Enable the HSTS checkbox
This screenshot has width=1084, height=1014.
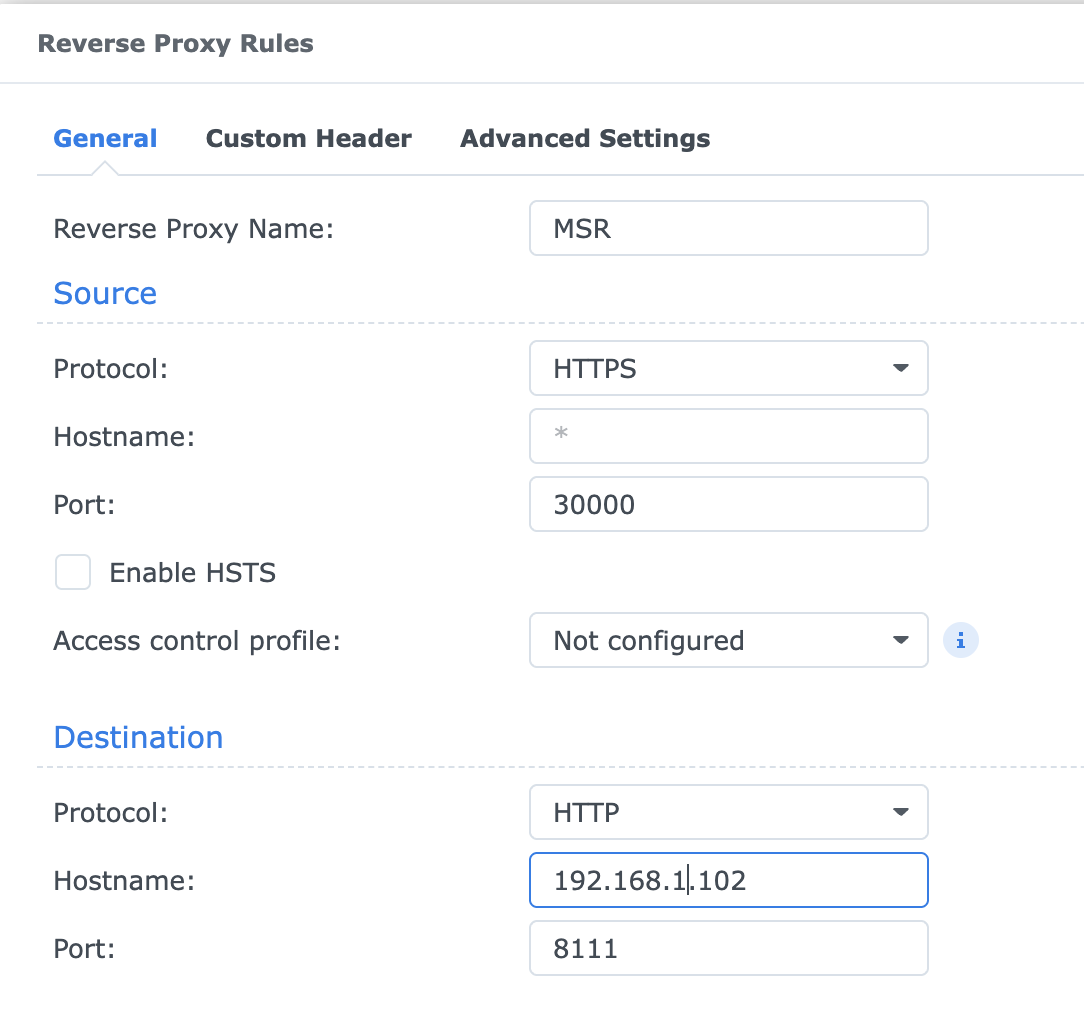pos(73,572)
